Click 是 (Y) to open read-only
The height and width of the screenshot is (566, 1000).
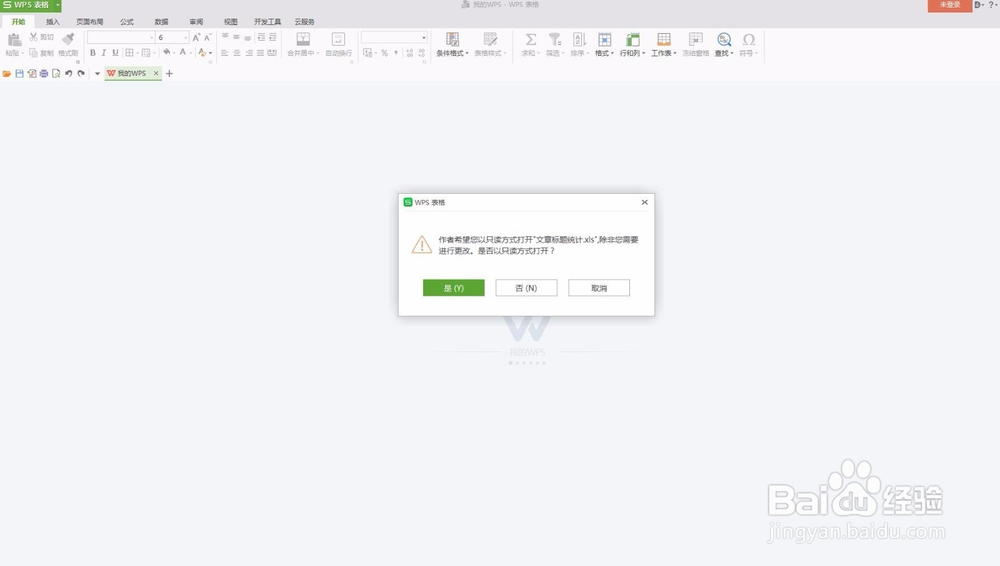coord(453,288)
